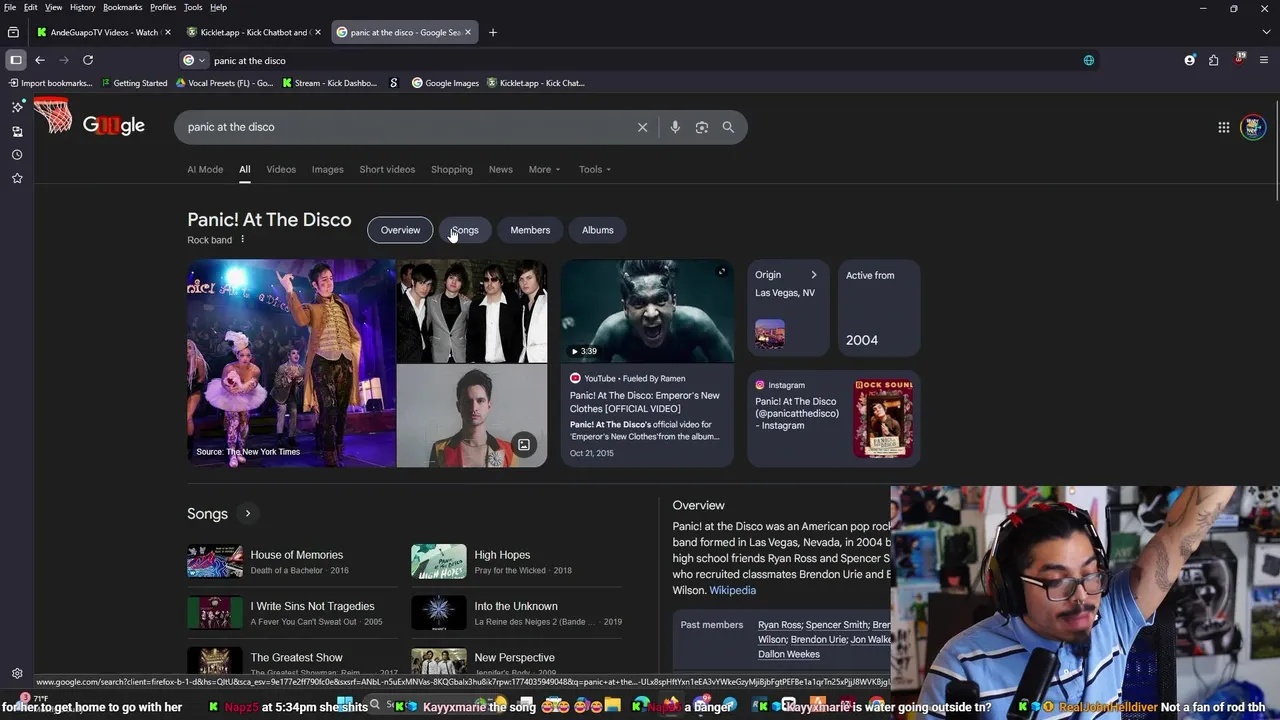This screenshot has height=720, width=1280.
Task: Search by image with Lens icon
Action: 702,127
